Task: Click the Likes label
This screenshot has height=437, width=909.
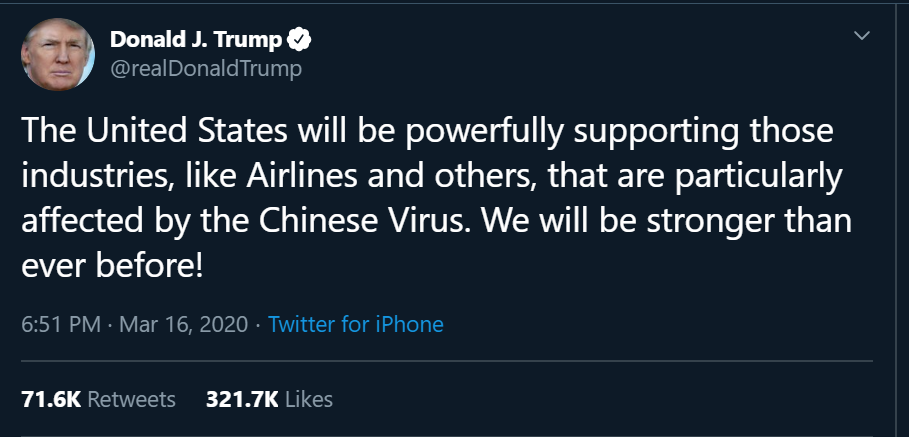Action: [x=309, y=399]
